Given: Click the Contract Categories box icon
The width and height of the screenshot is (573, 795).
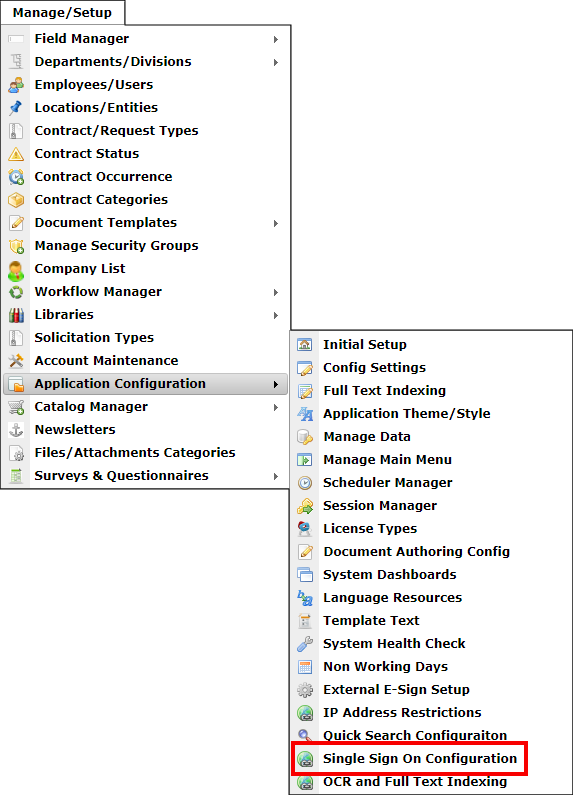Looking at the screenshot, I should (x=16, y=200).
